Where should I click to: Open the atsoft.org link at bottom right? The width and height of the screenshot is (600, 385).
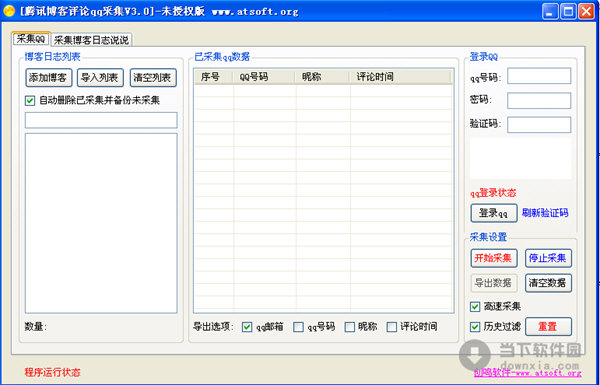click(x=527, y=372)
